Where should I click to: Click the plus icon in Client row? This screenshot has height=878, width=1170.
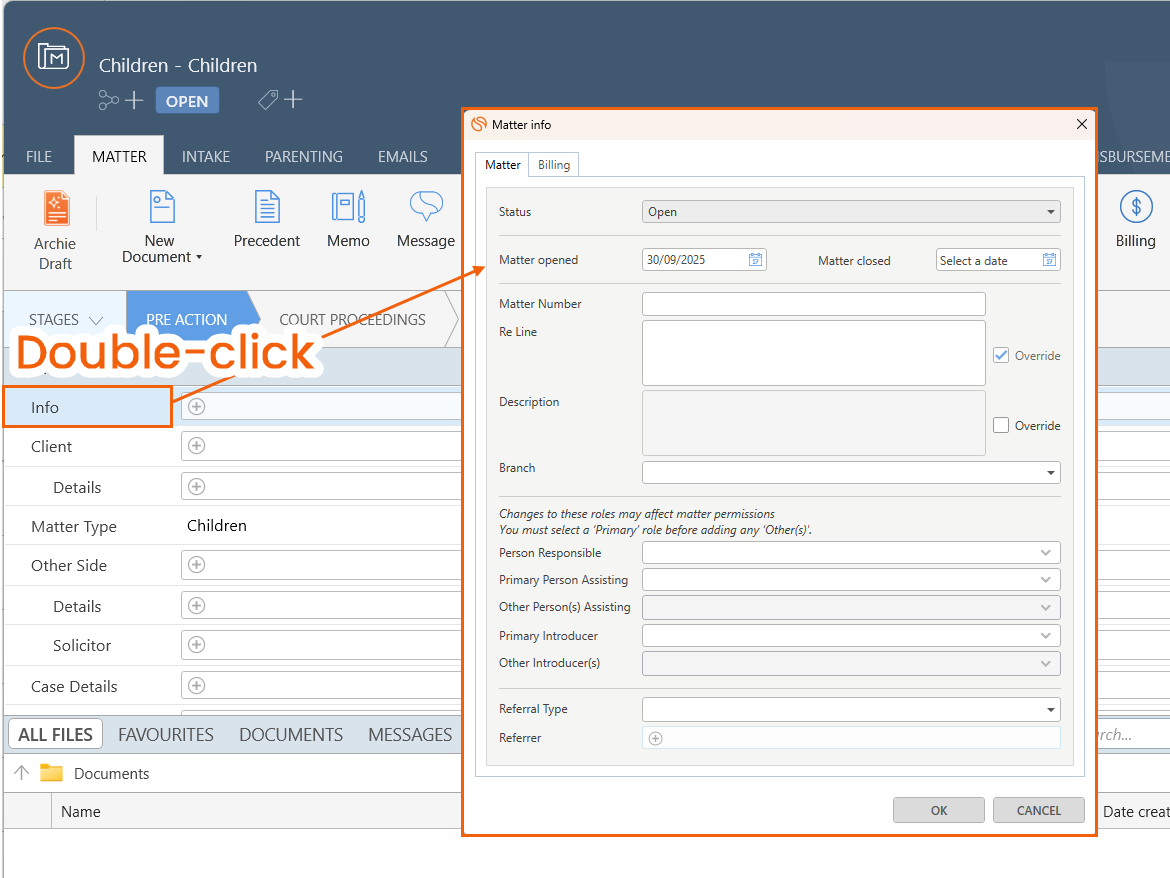(197, 446)
